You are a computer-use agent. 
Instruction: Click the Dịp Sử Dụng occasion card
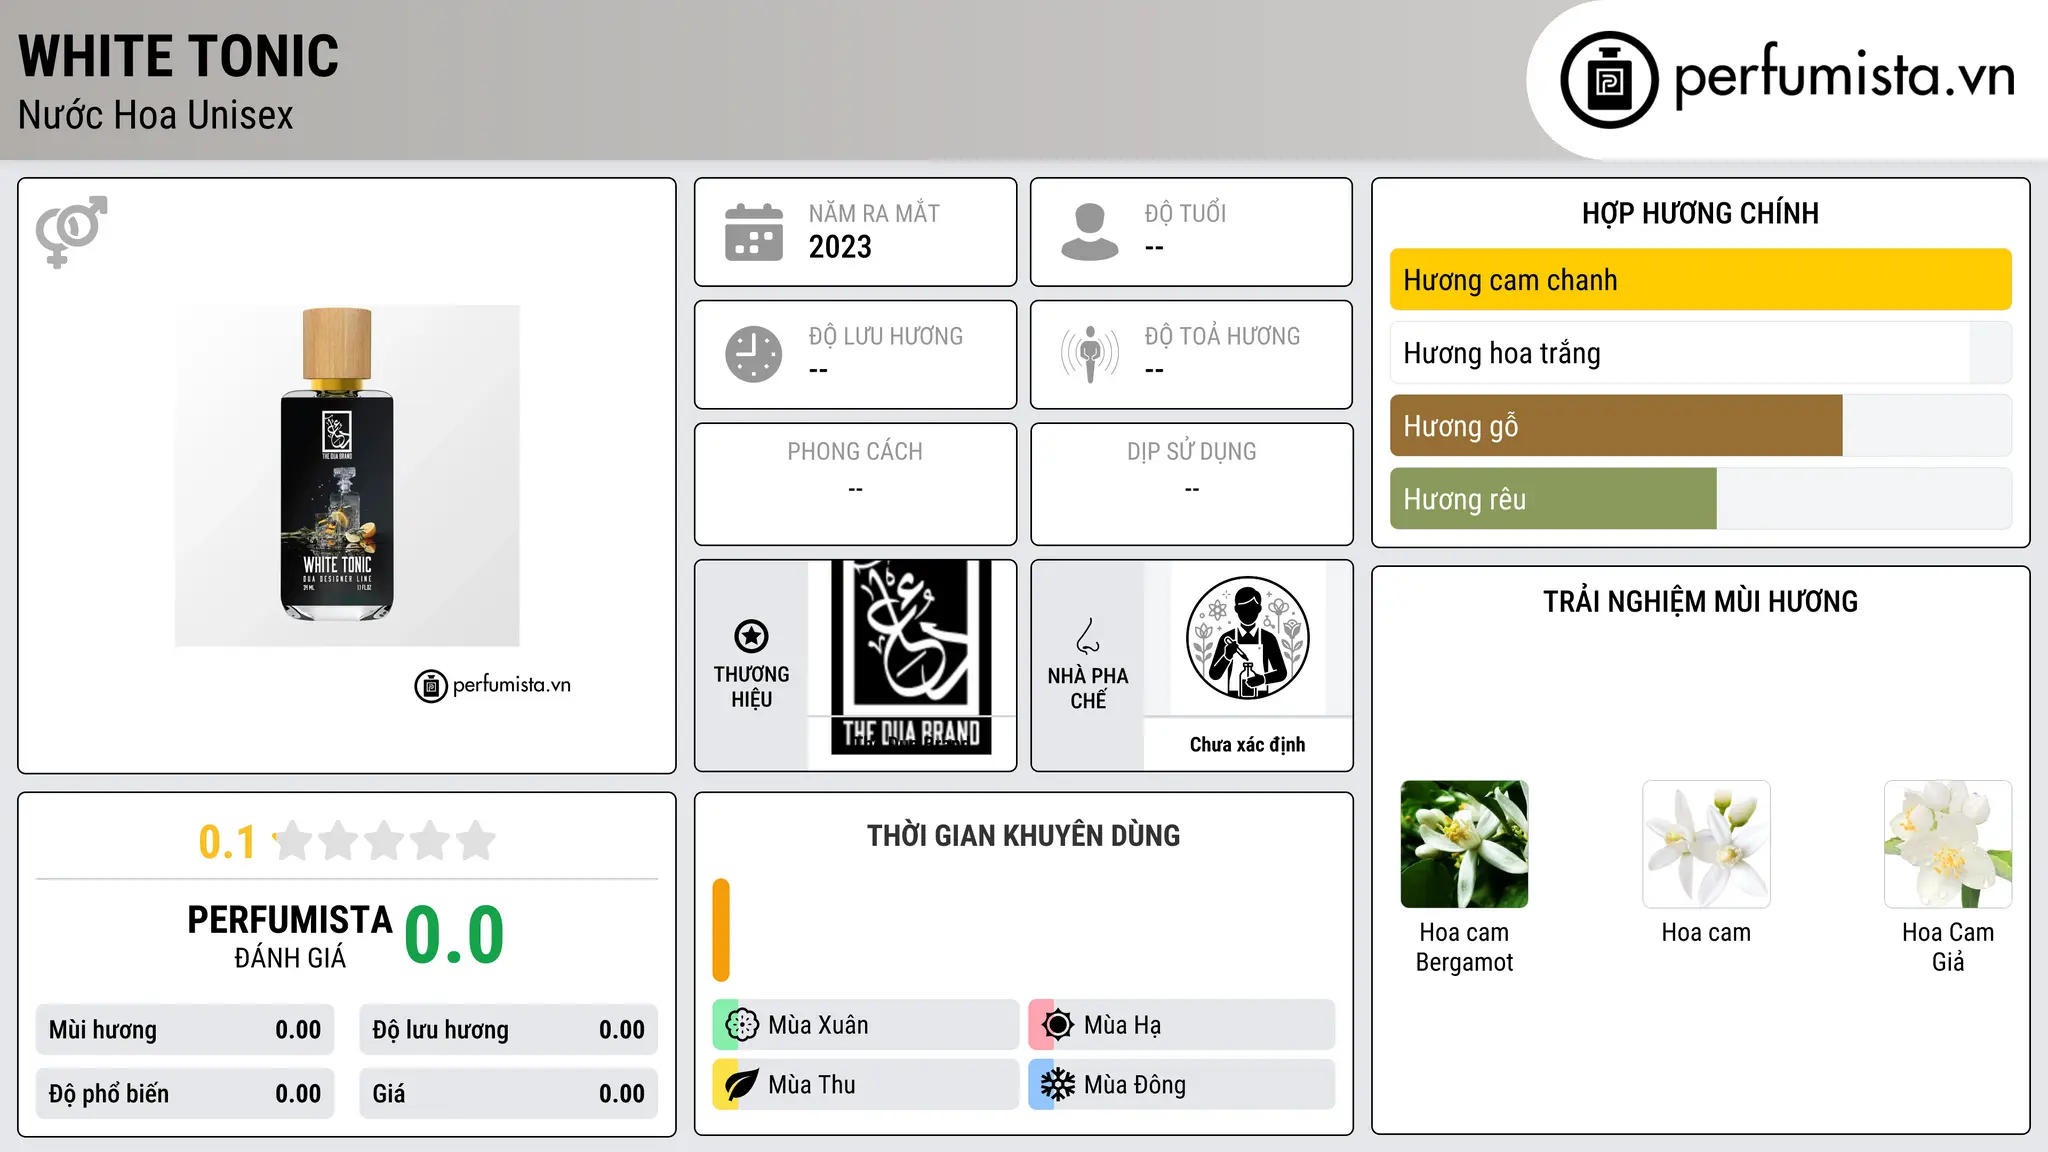coord(1192,484)
